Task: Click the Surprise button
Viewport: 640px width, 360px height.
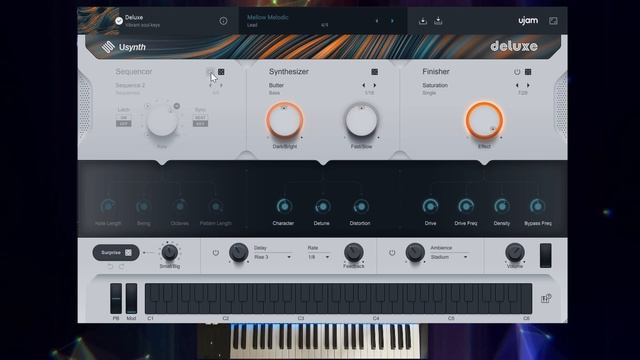Action: click(x=116, y=253)
